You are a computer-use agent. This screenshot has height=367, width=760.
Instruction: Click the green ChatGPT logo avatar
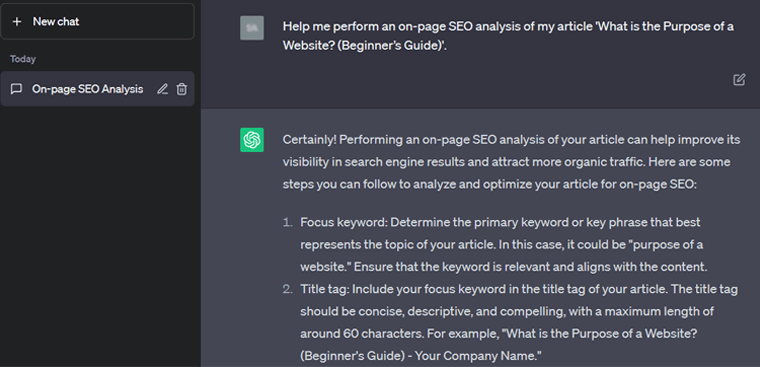[x=252, y=140]
